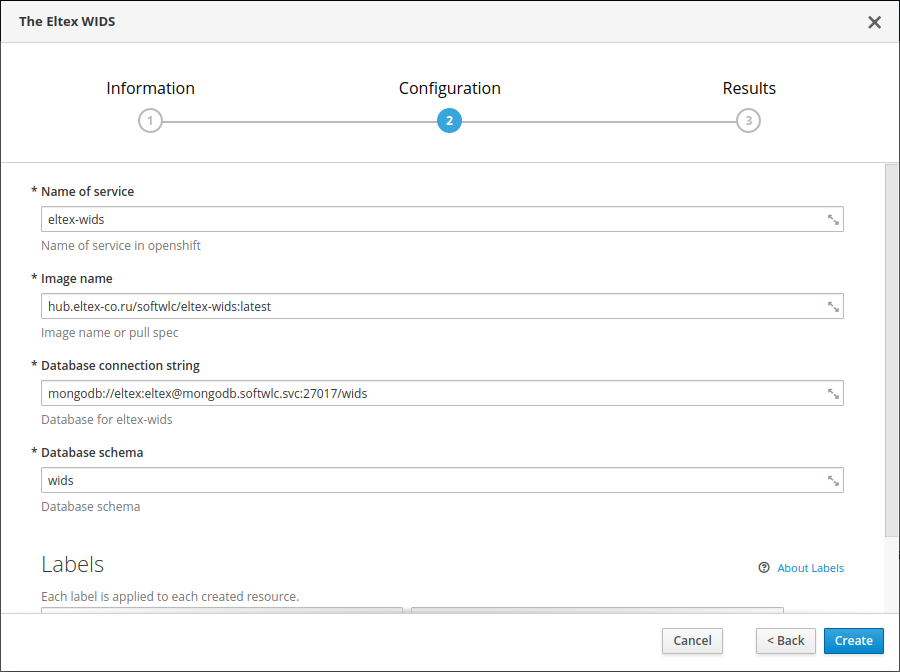
Task: Go to step 1 Information circle
Action: pyautogui.click(x=150, y=121)
